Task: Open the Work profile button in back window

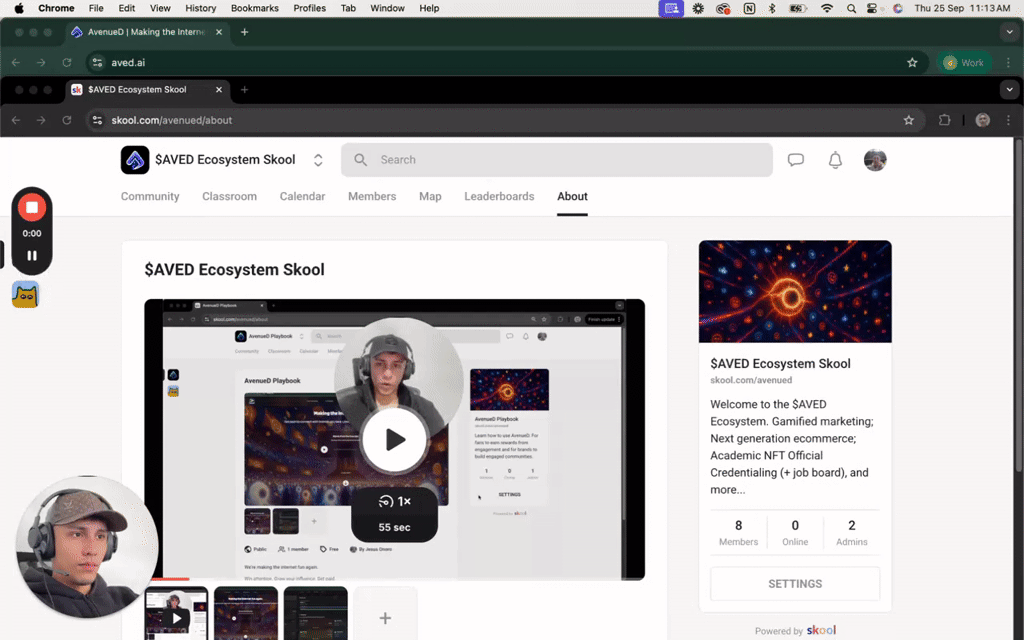Action: pyautogui.click(x=964, y=63)
